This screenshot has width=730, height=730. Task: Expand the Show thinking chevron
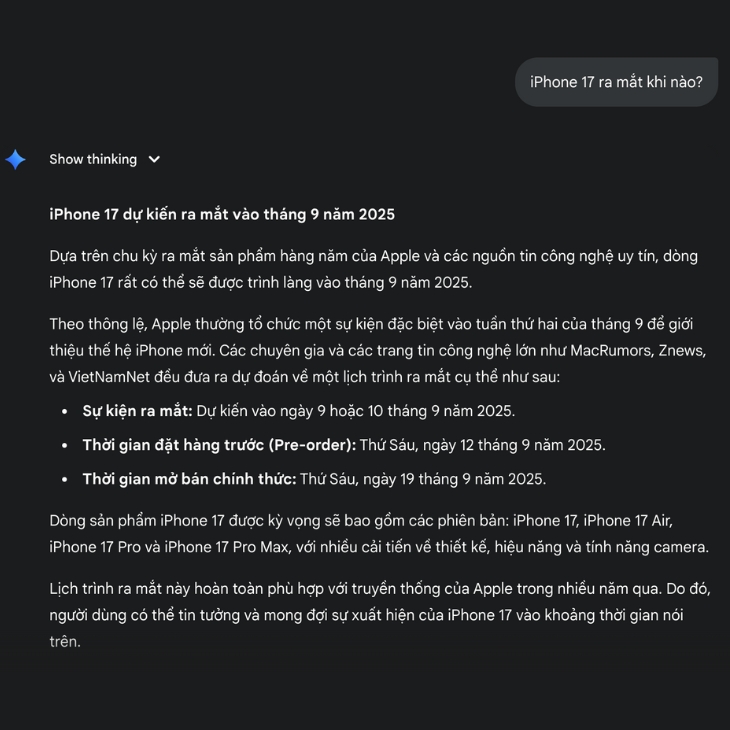[x=154, y=159]
